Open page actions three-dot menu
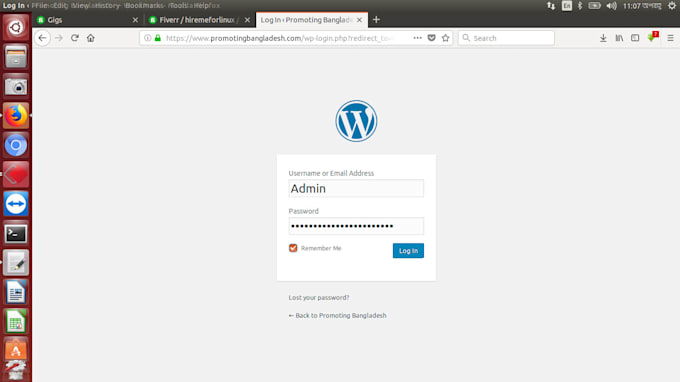The height and width of the screenshot is (382, 680). pos(417,38)
